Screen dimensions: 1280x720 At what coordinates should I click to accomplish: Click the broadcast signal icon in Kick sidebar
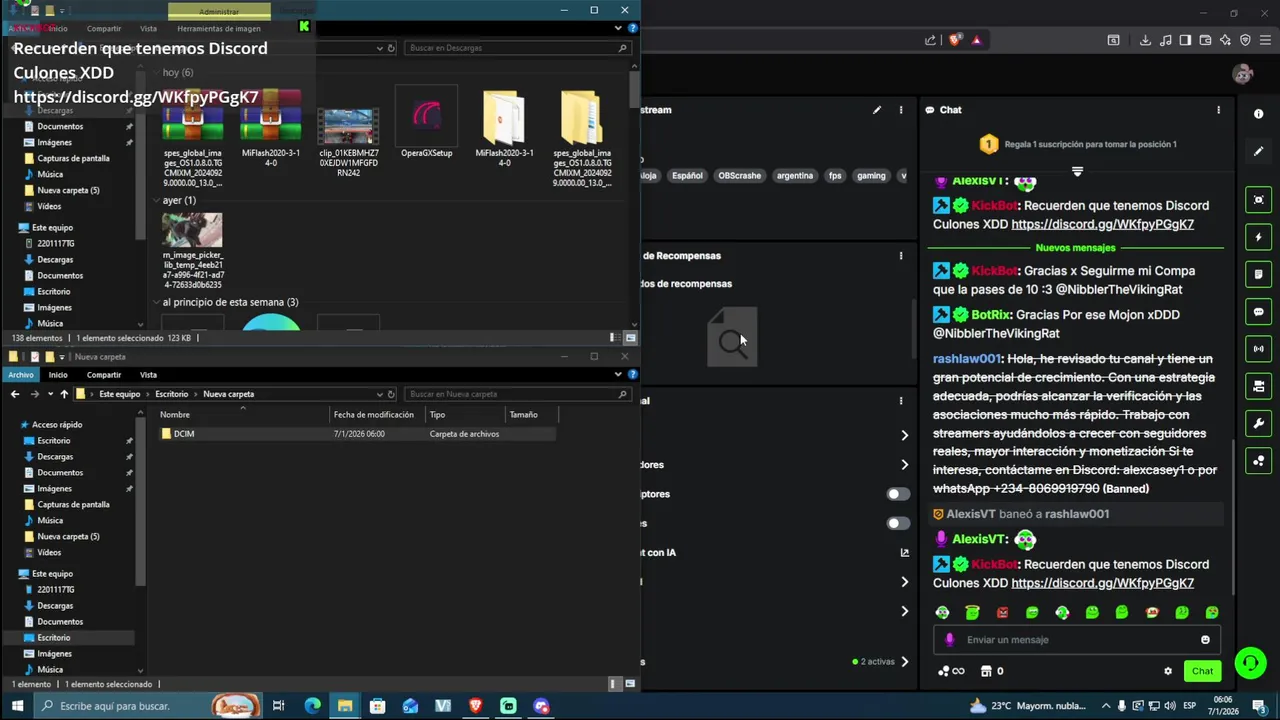tap(1259, 349)
